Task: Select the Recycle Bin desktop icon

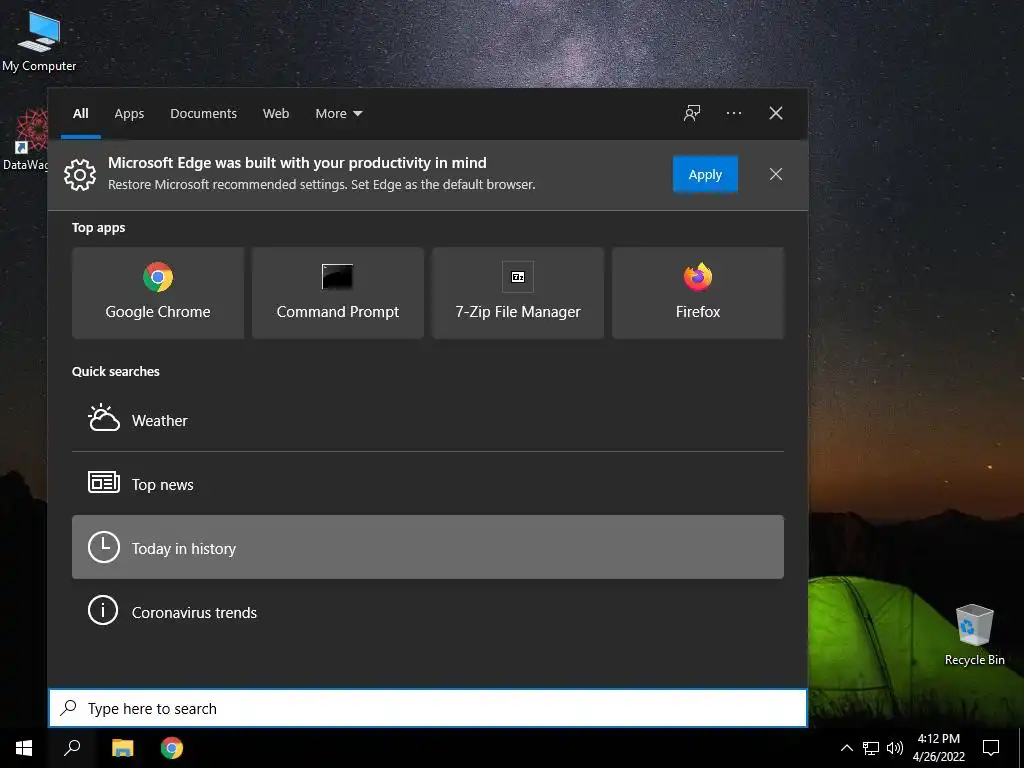Action: (974, 634)
